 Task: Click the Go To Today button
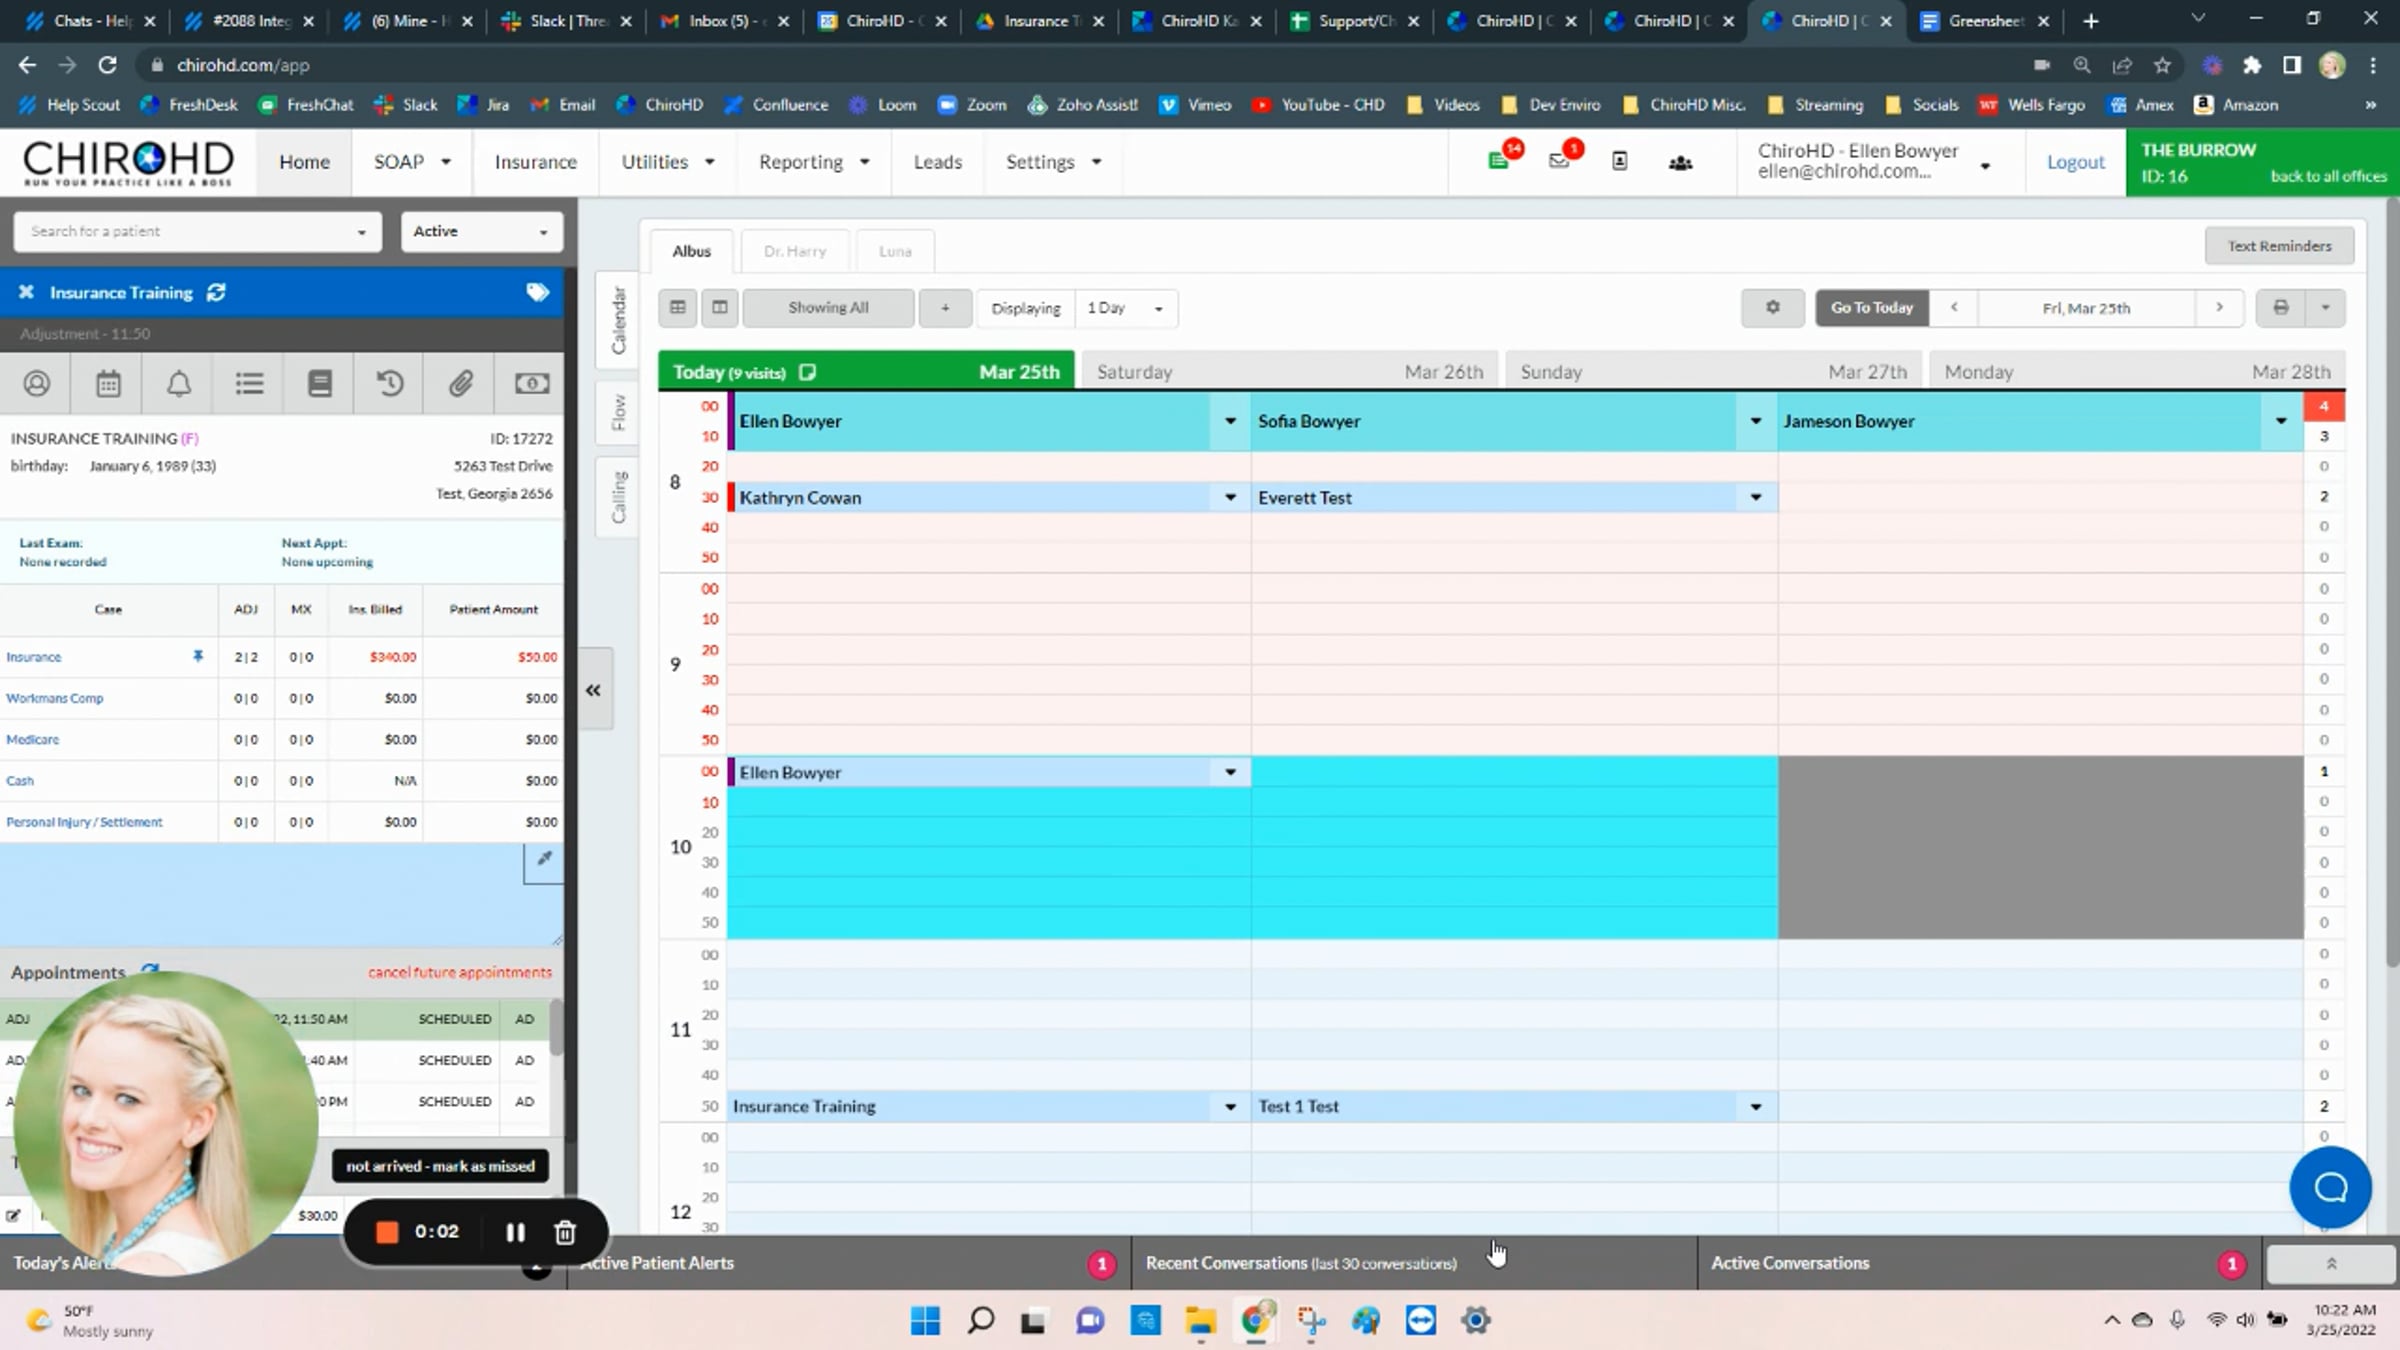pyautogui.click(x=1871, y=308)
